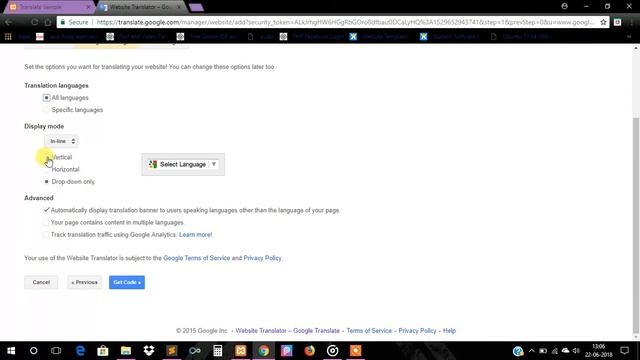Open the footer Help link
Image resolution: width=640 pixels, height=360 pixels.
pyautogui.click(x=449, y=331)
